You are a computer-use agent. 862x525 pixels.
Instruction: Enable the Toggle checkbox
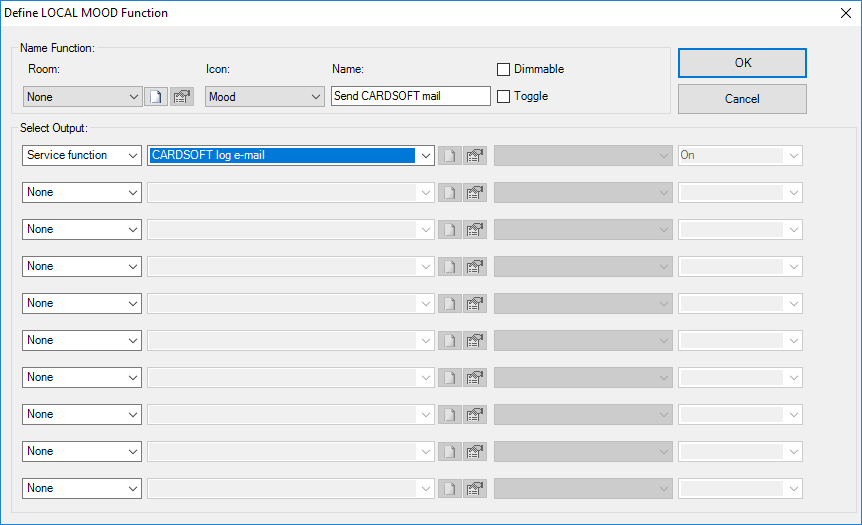(x=504, y=96)
